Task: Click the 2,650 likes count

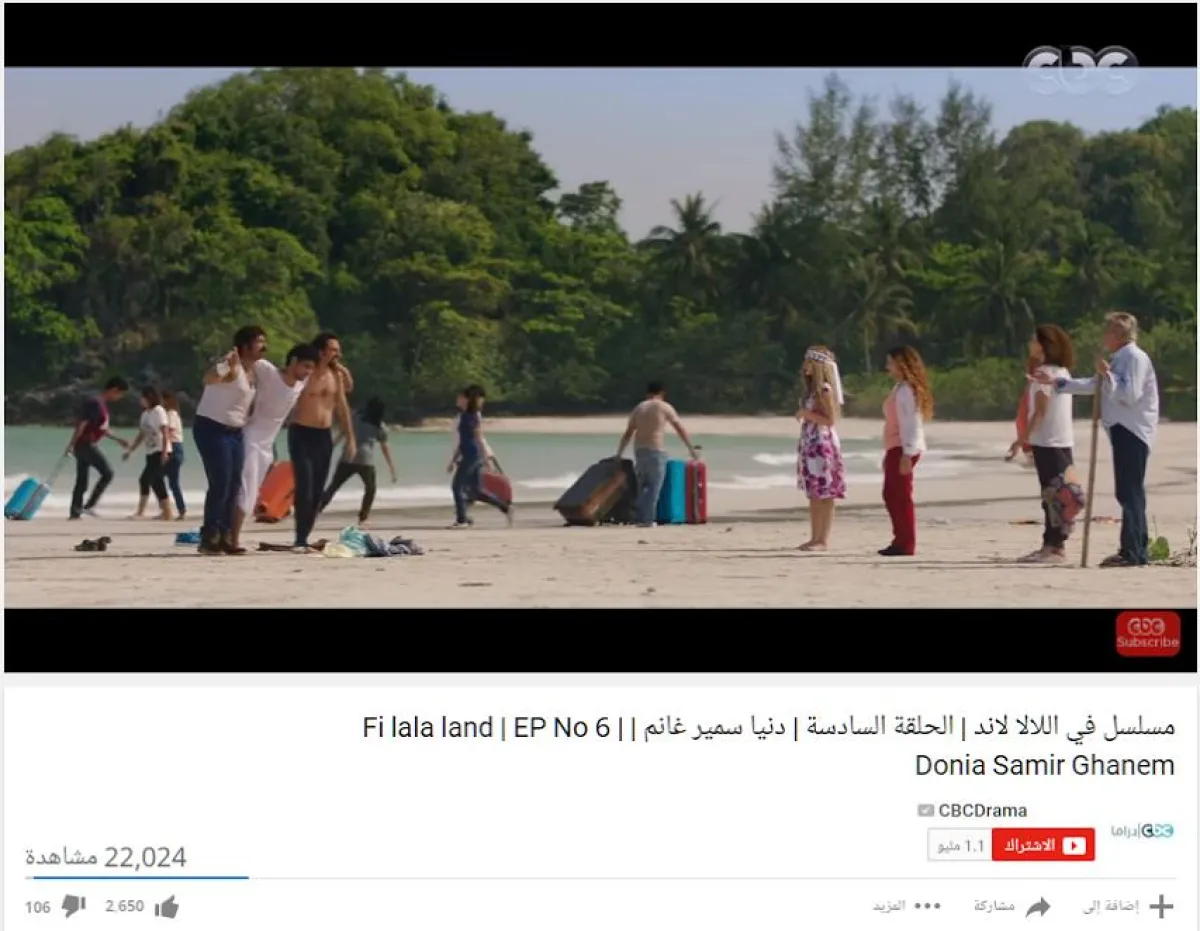Action: (125, 907)
